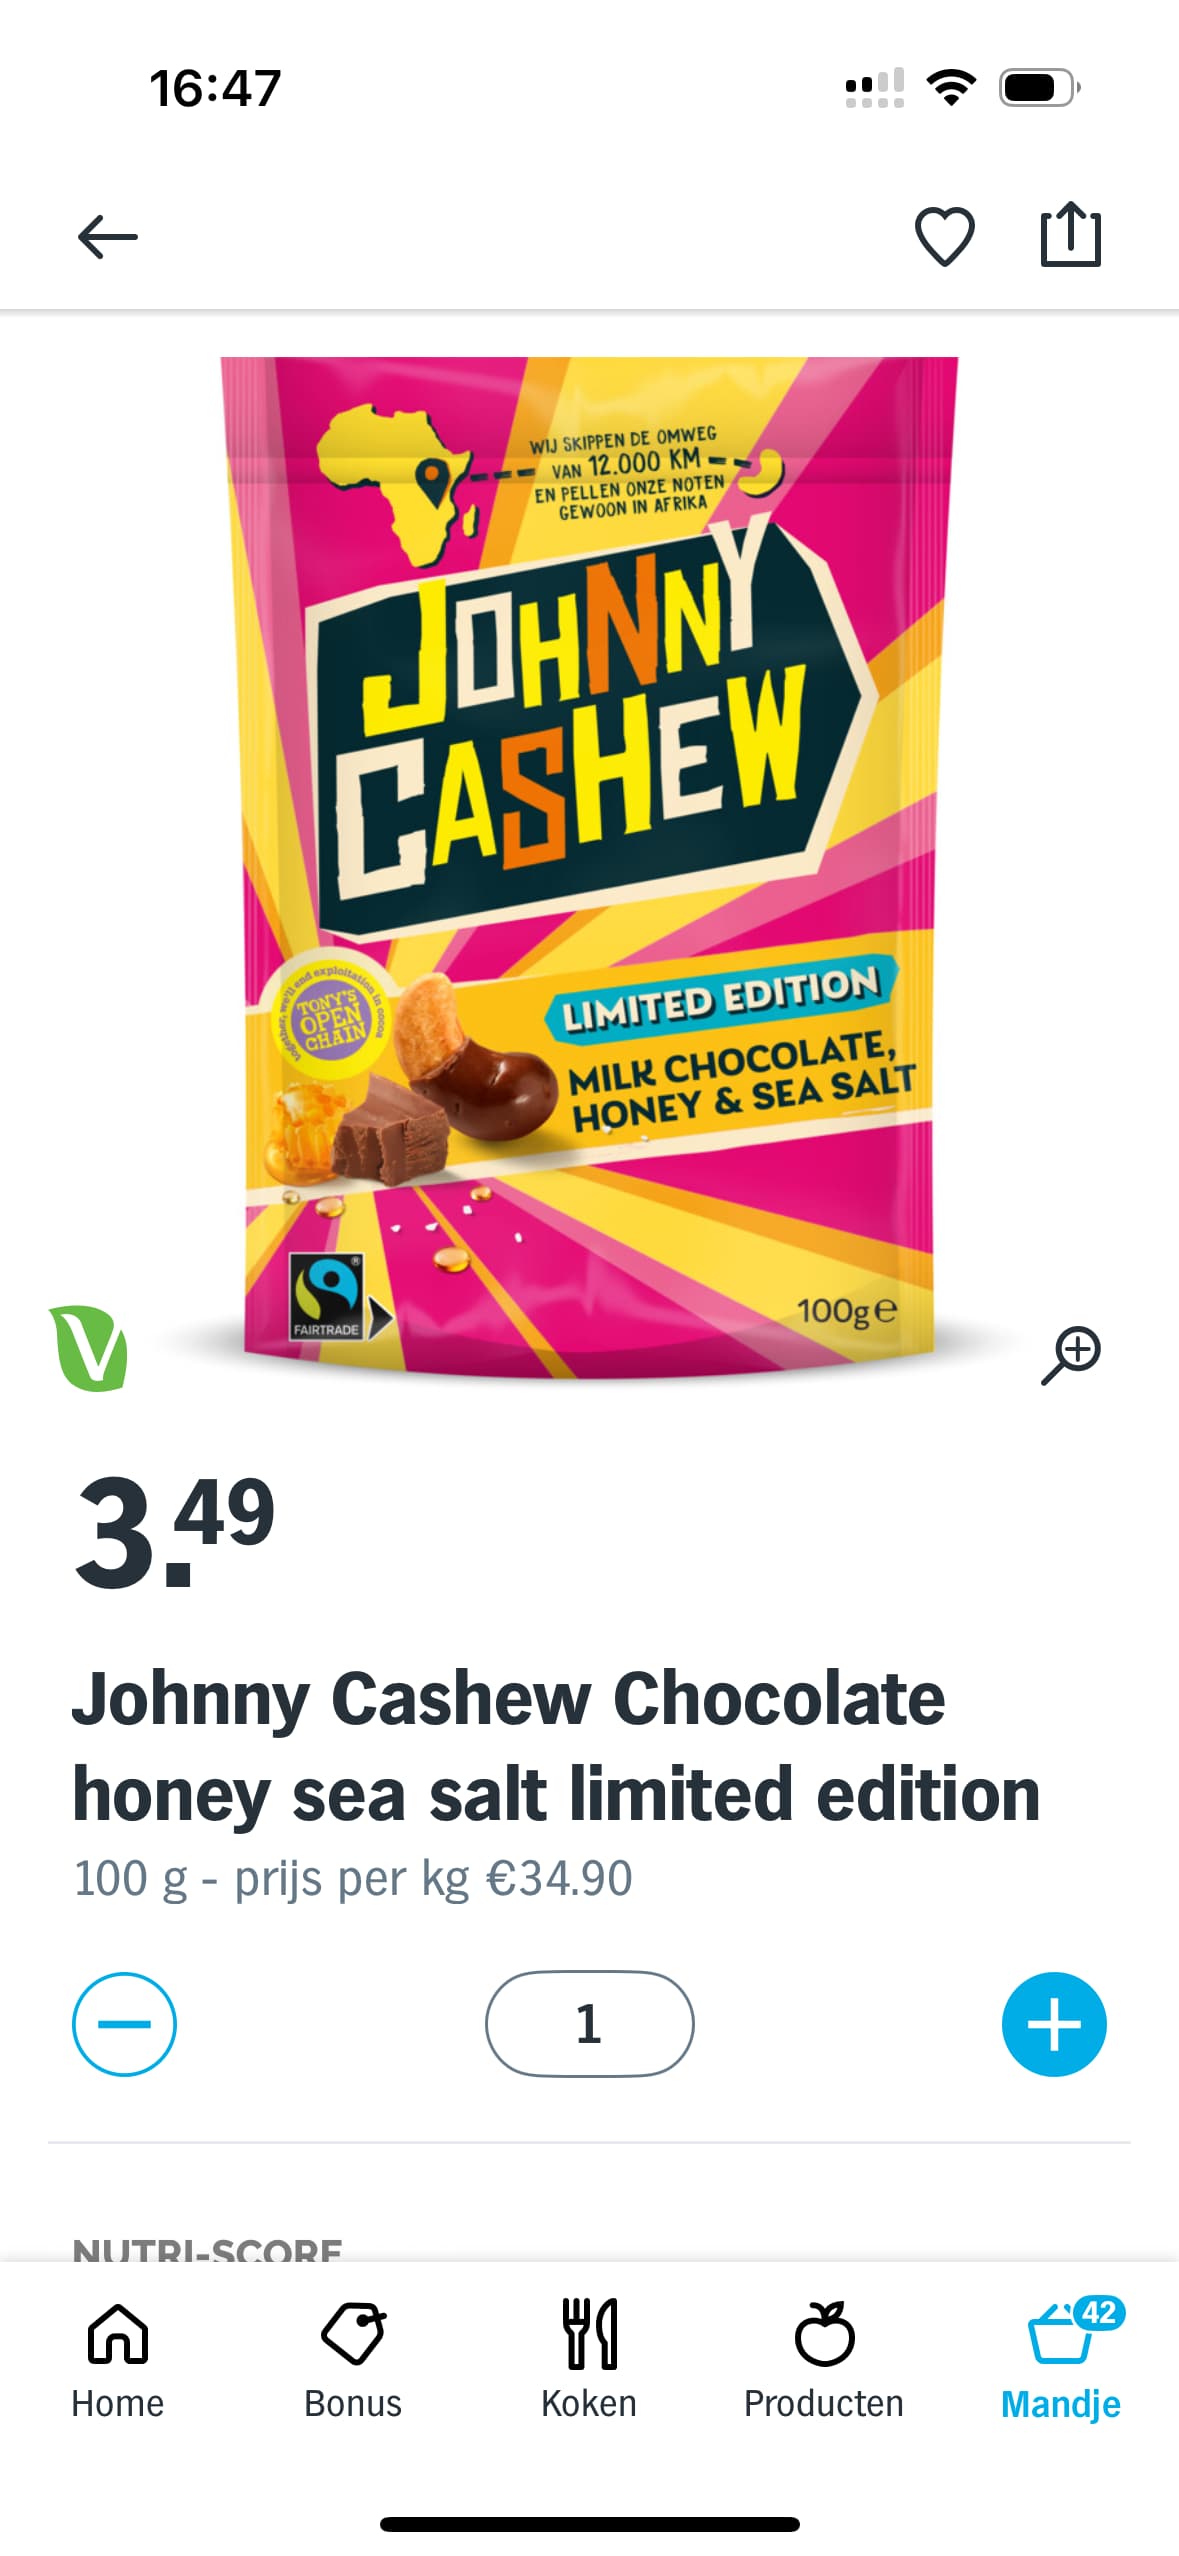Decrease quantity with the minus button

[x=124, y=2024]
